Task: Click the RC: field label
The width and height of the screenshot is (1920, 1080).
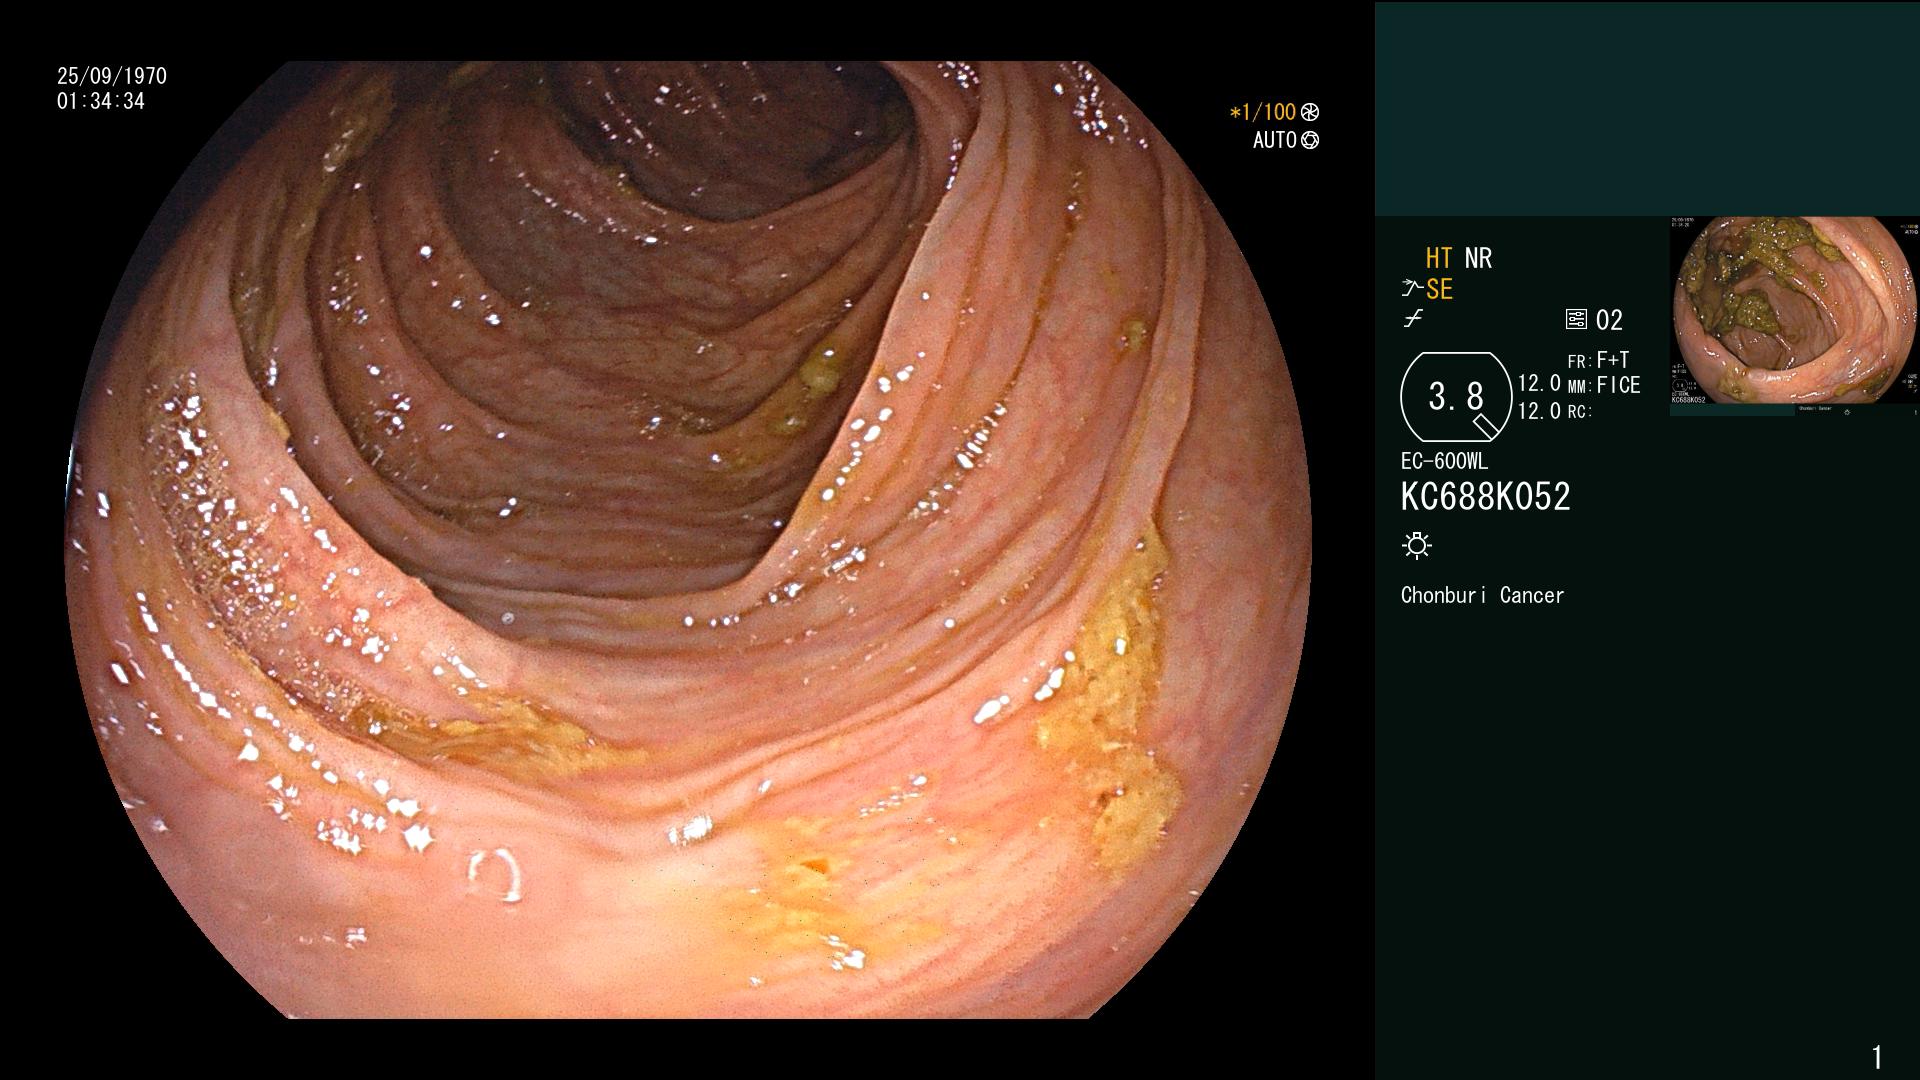Action: coord(1580,411)
